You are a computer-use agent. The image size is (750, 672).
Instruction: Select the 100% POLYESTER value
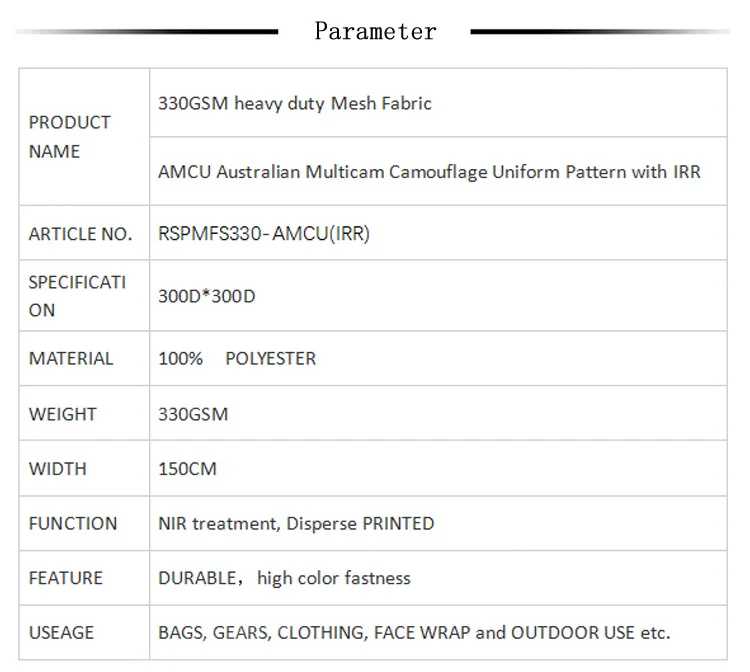[x=237, y=358]
